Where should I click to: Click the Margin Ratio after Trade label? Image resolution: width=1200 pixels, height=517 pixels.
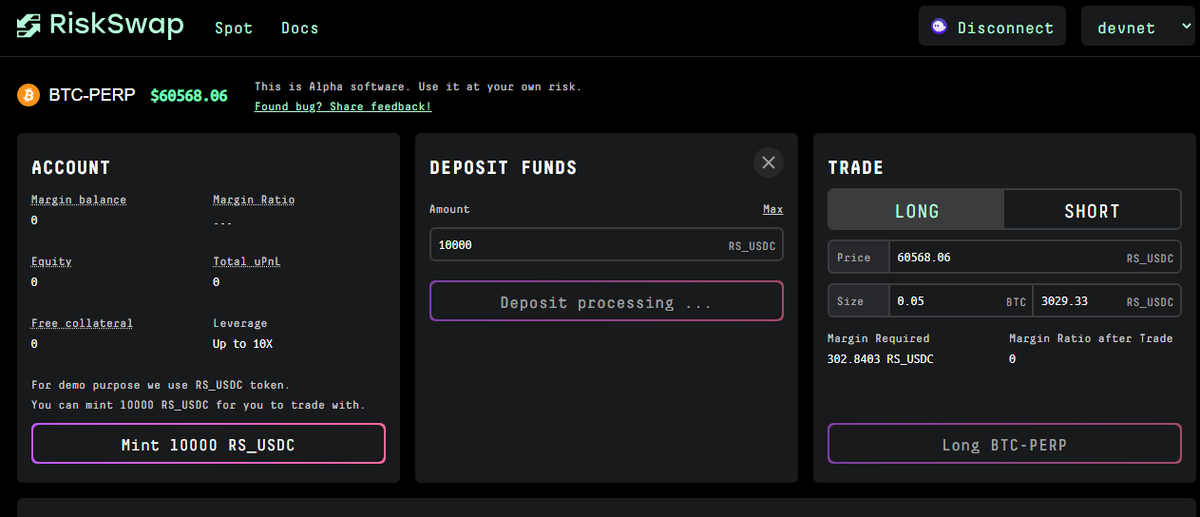1091,338
